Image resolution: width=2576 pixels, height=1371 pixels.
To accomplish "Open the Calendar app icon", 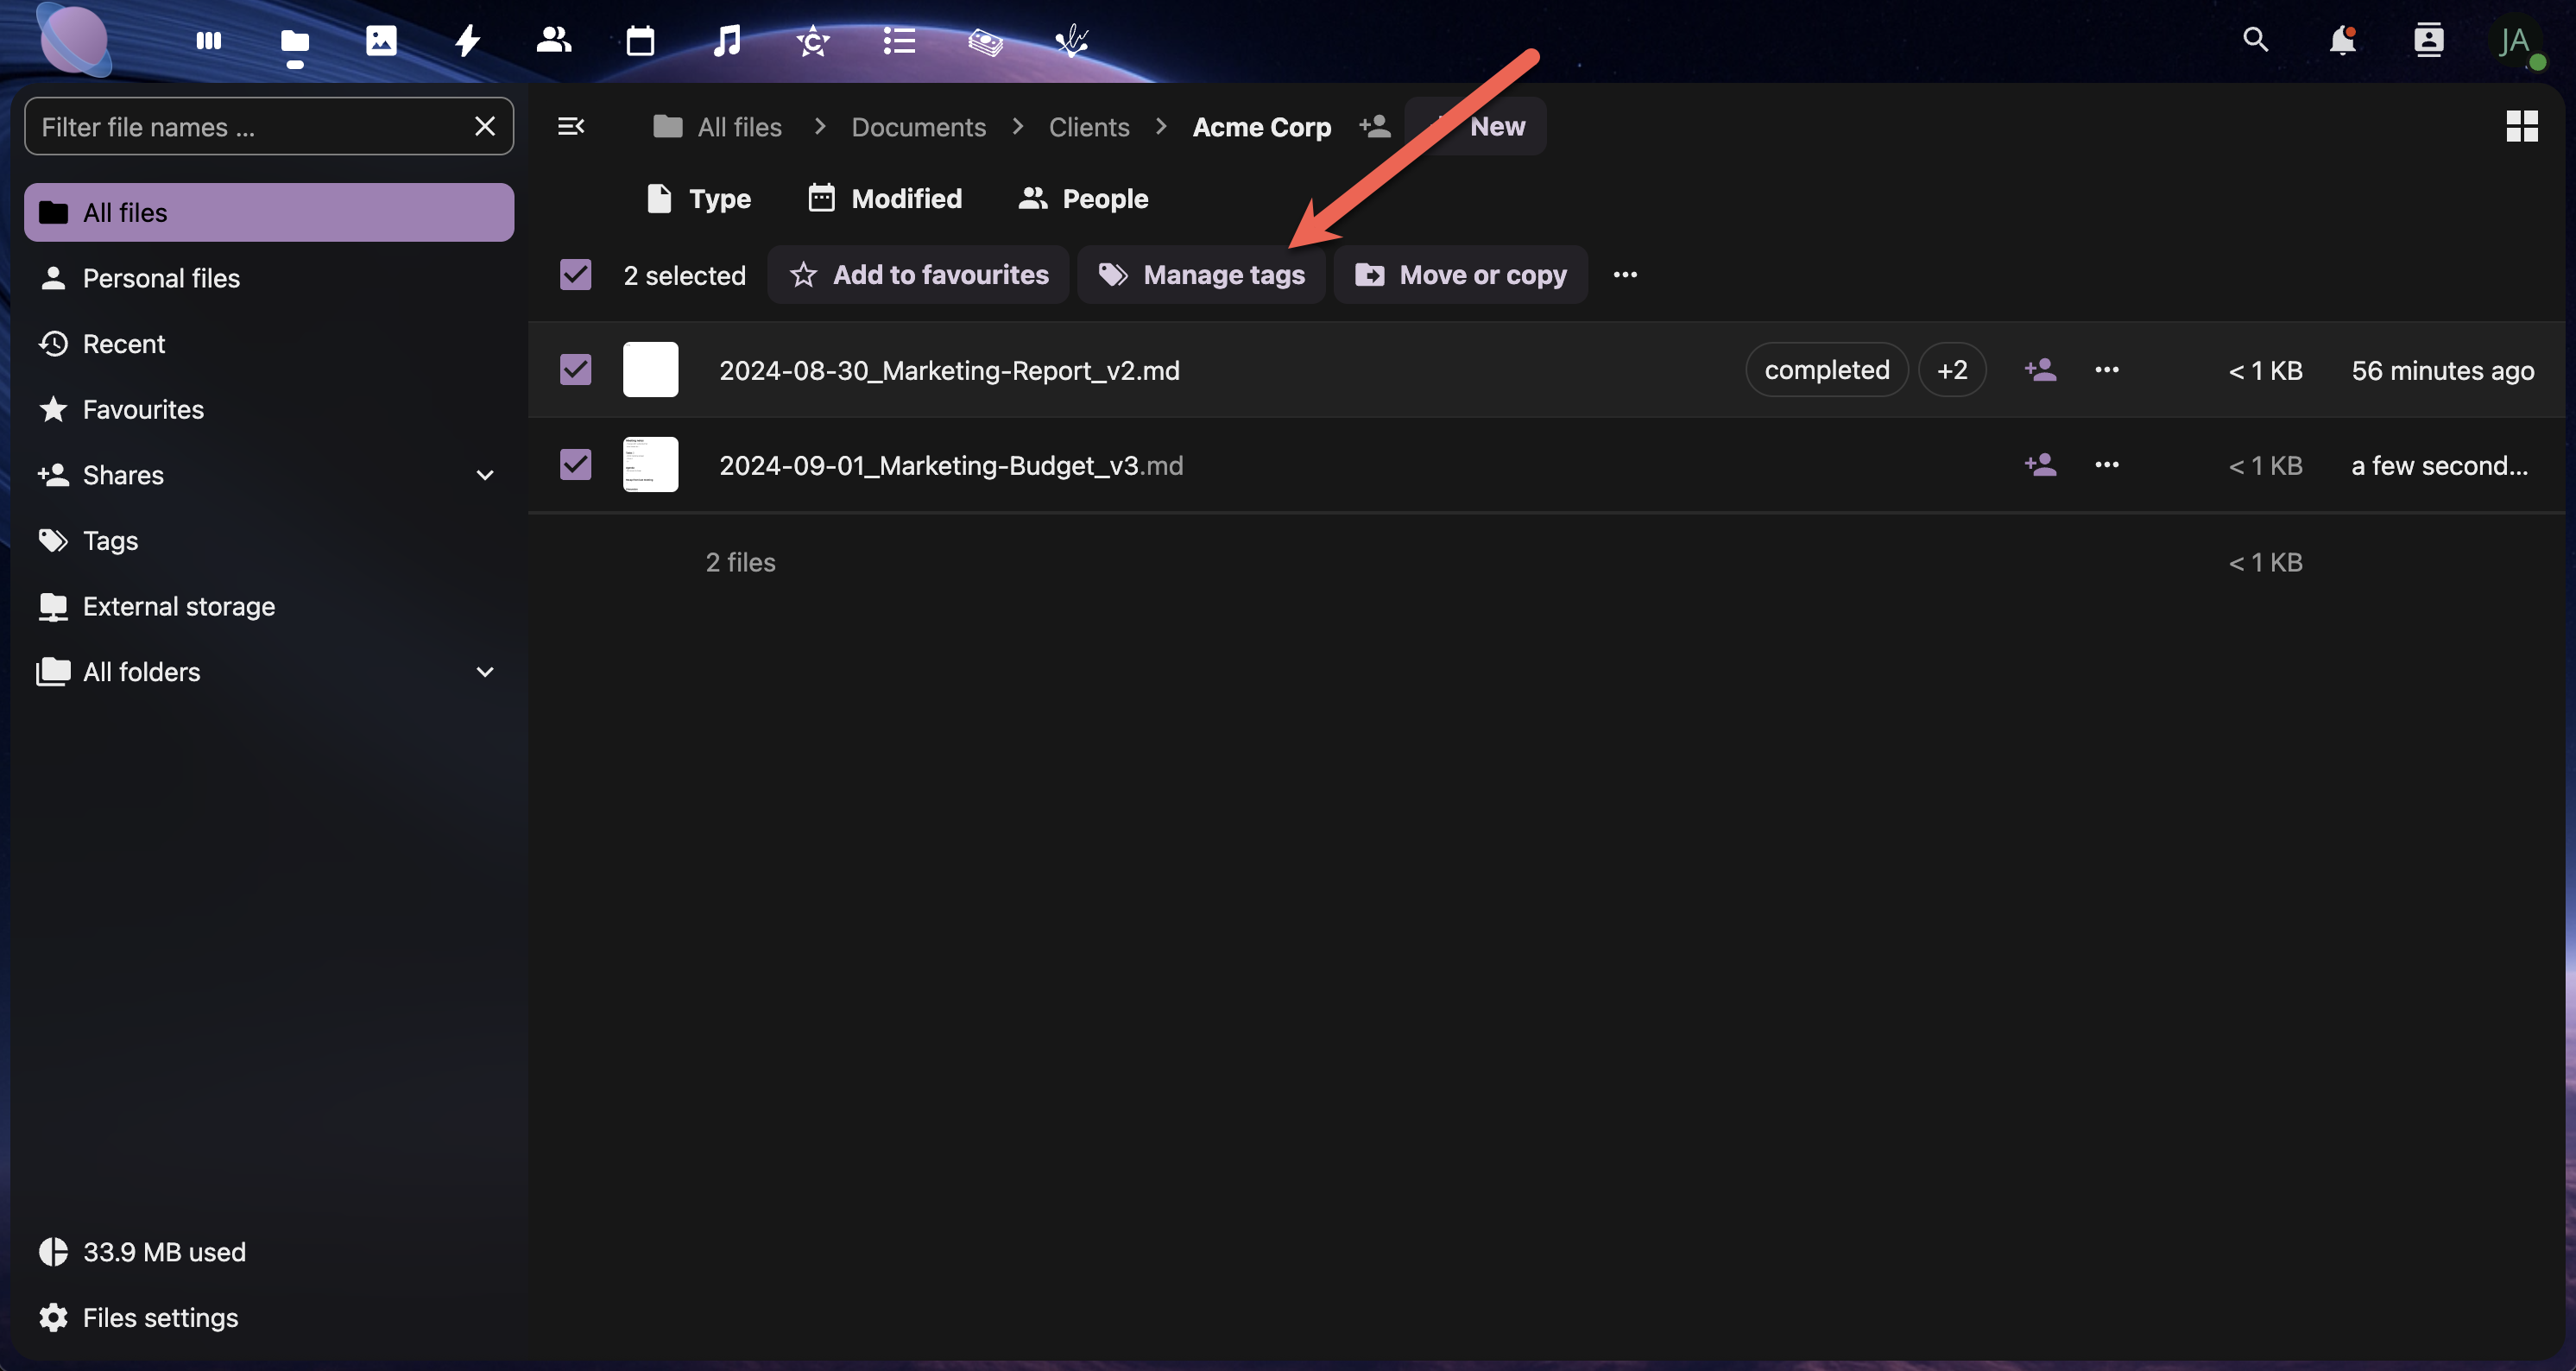I will (x=640, y=41).
